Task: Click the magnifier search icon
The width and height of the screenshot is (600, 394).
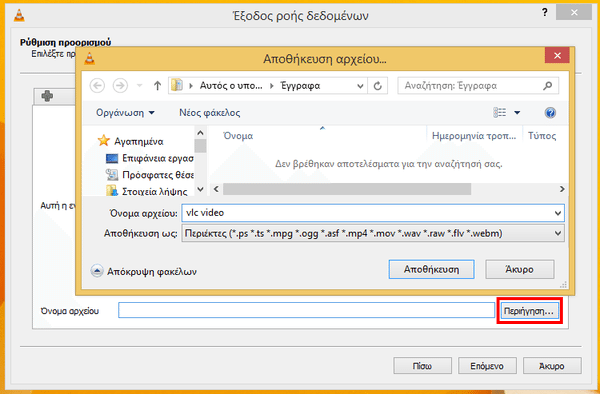Action: pos(548,86)
